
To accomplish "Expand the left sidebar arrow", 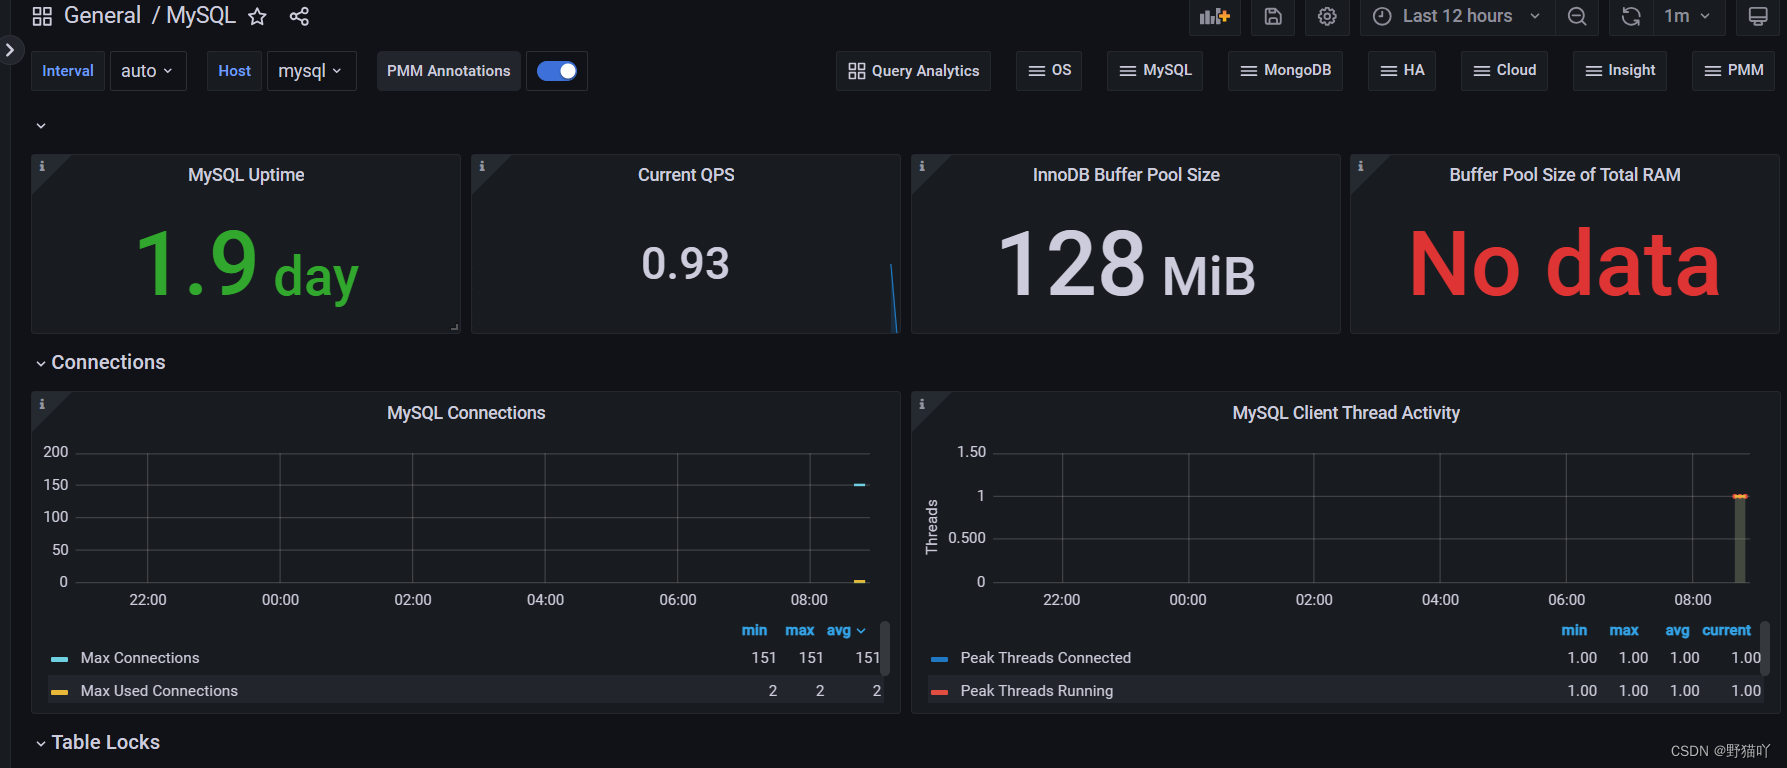I will [9, 49].
